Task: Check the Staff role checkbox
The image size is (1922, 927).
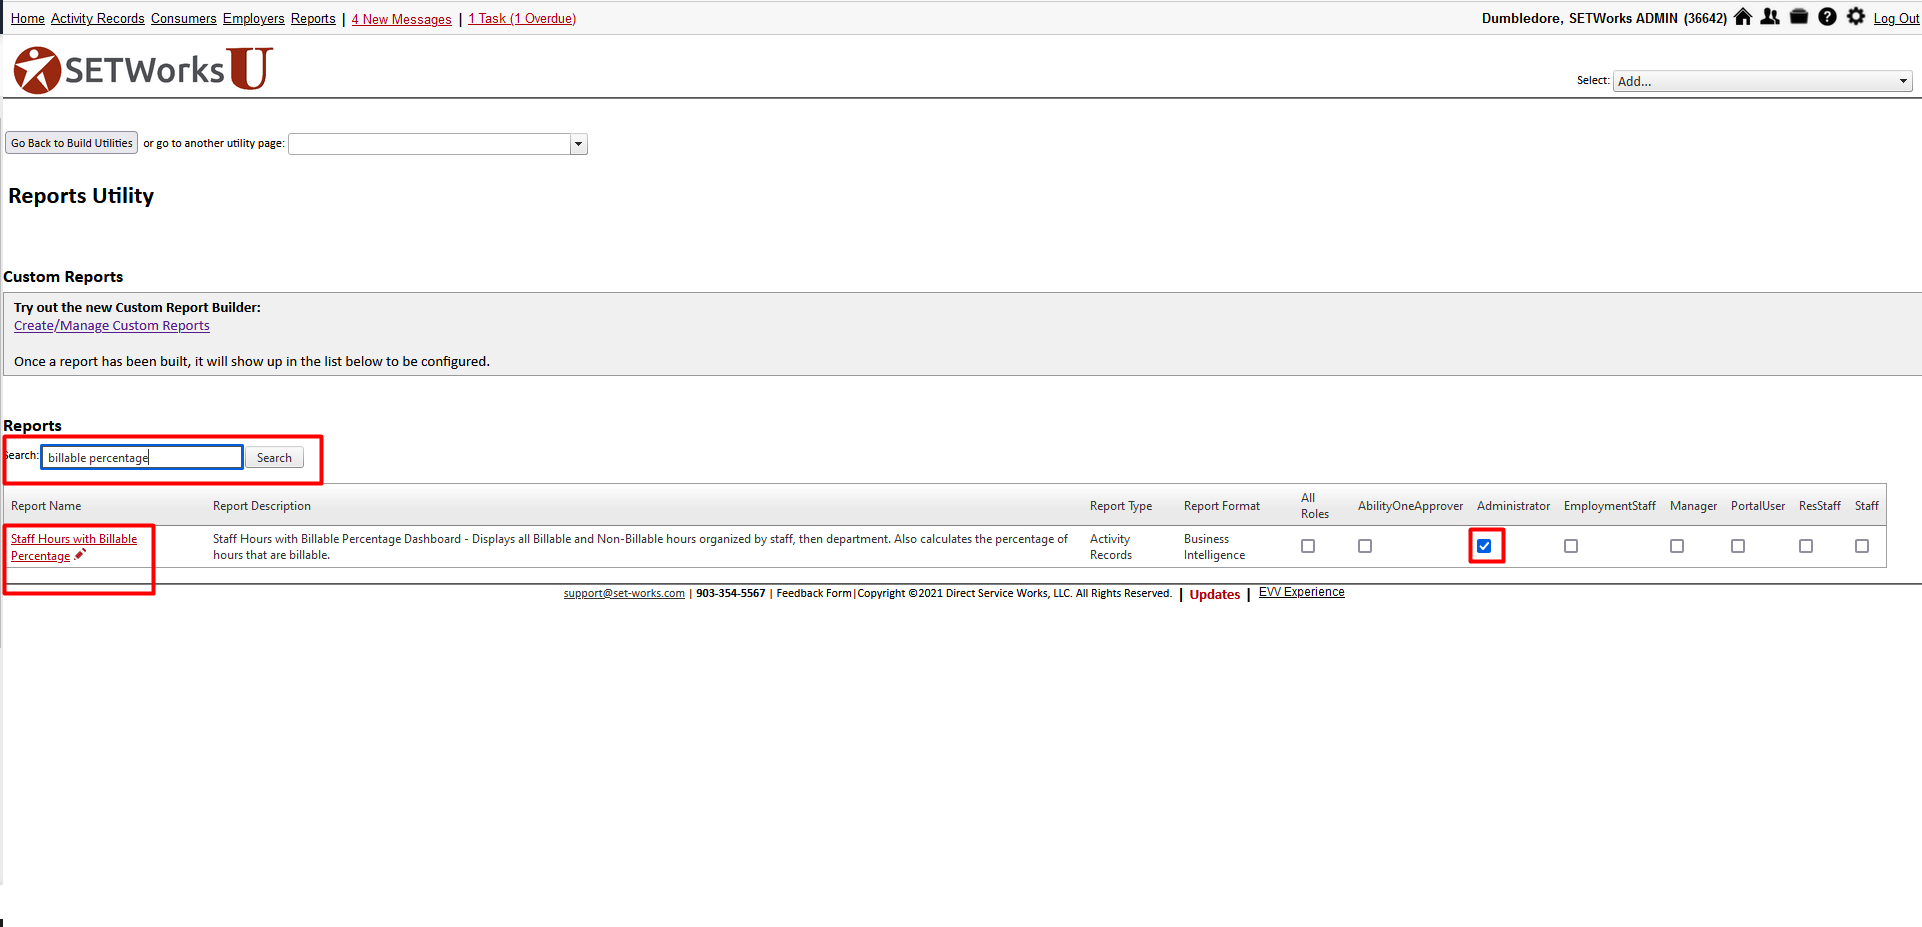Action: (x=1862, y=546)
